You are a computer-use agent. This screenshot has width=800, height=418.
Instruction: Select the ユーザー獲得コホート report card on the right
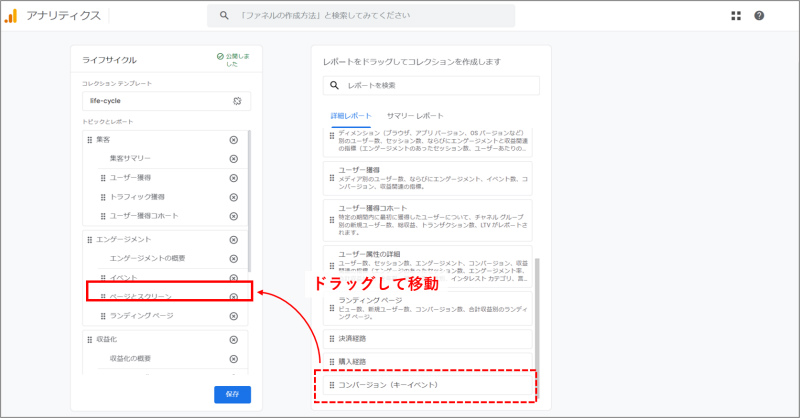(x=428, y=220)
